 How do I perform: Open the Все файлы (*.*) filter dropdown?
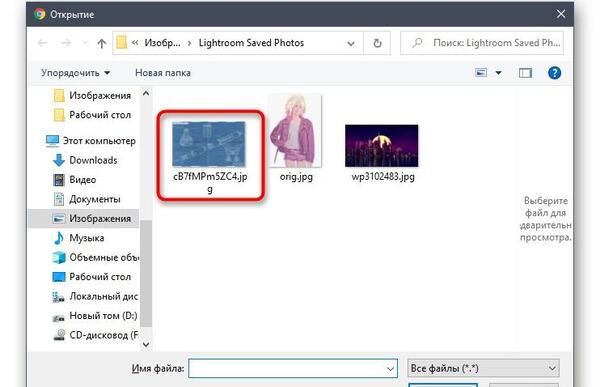[x=484, y=368]
